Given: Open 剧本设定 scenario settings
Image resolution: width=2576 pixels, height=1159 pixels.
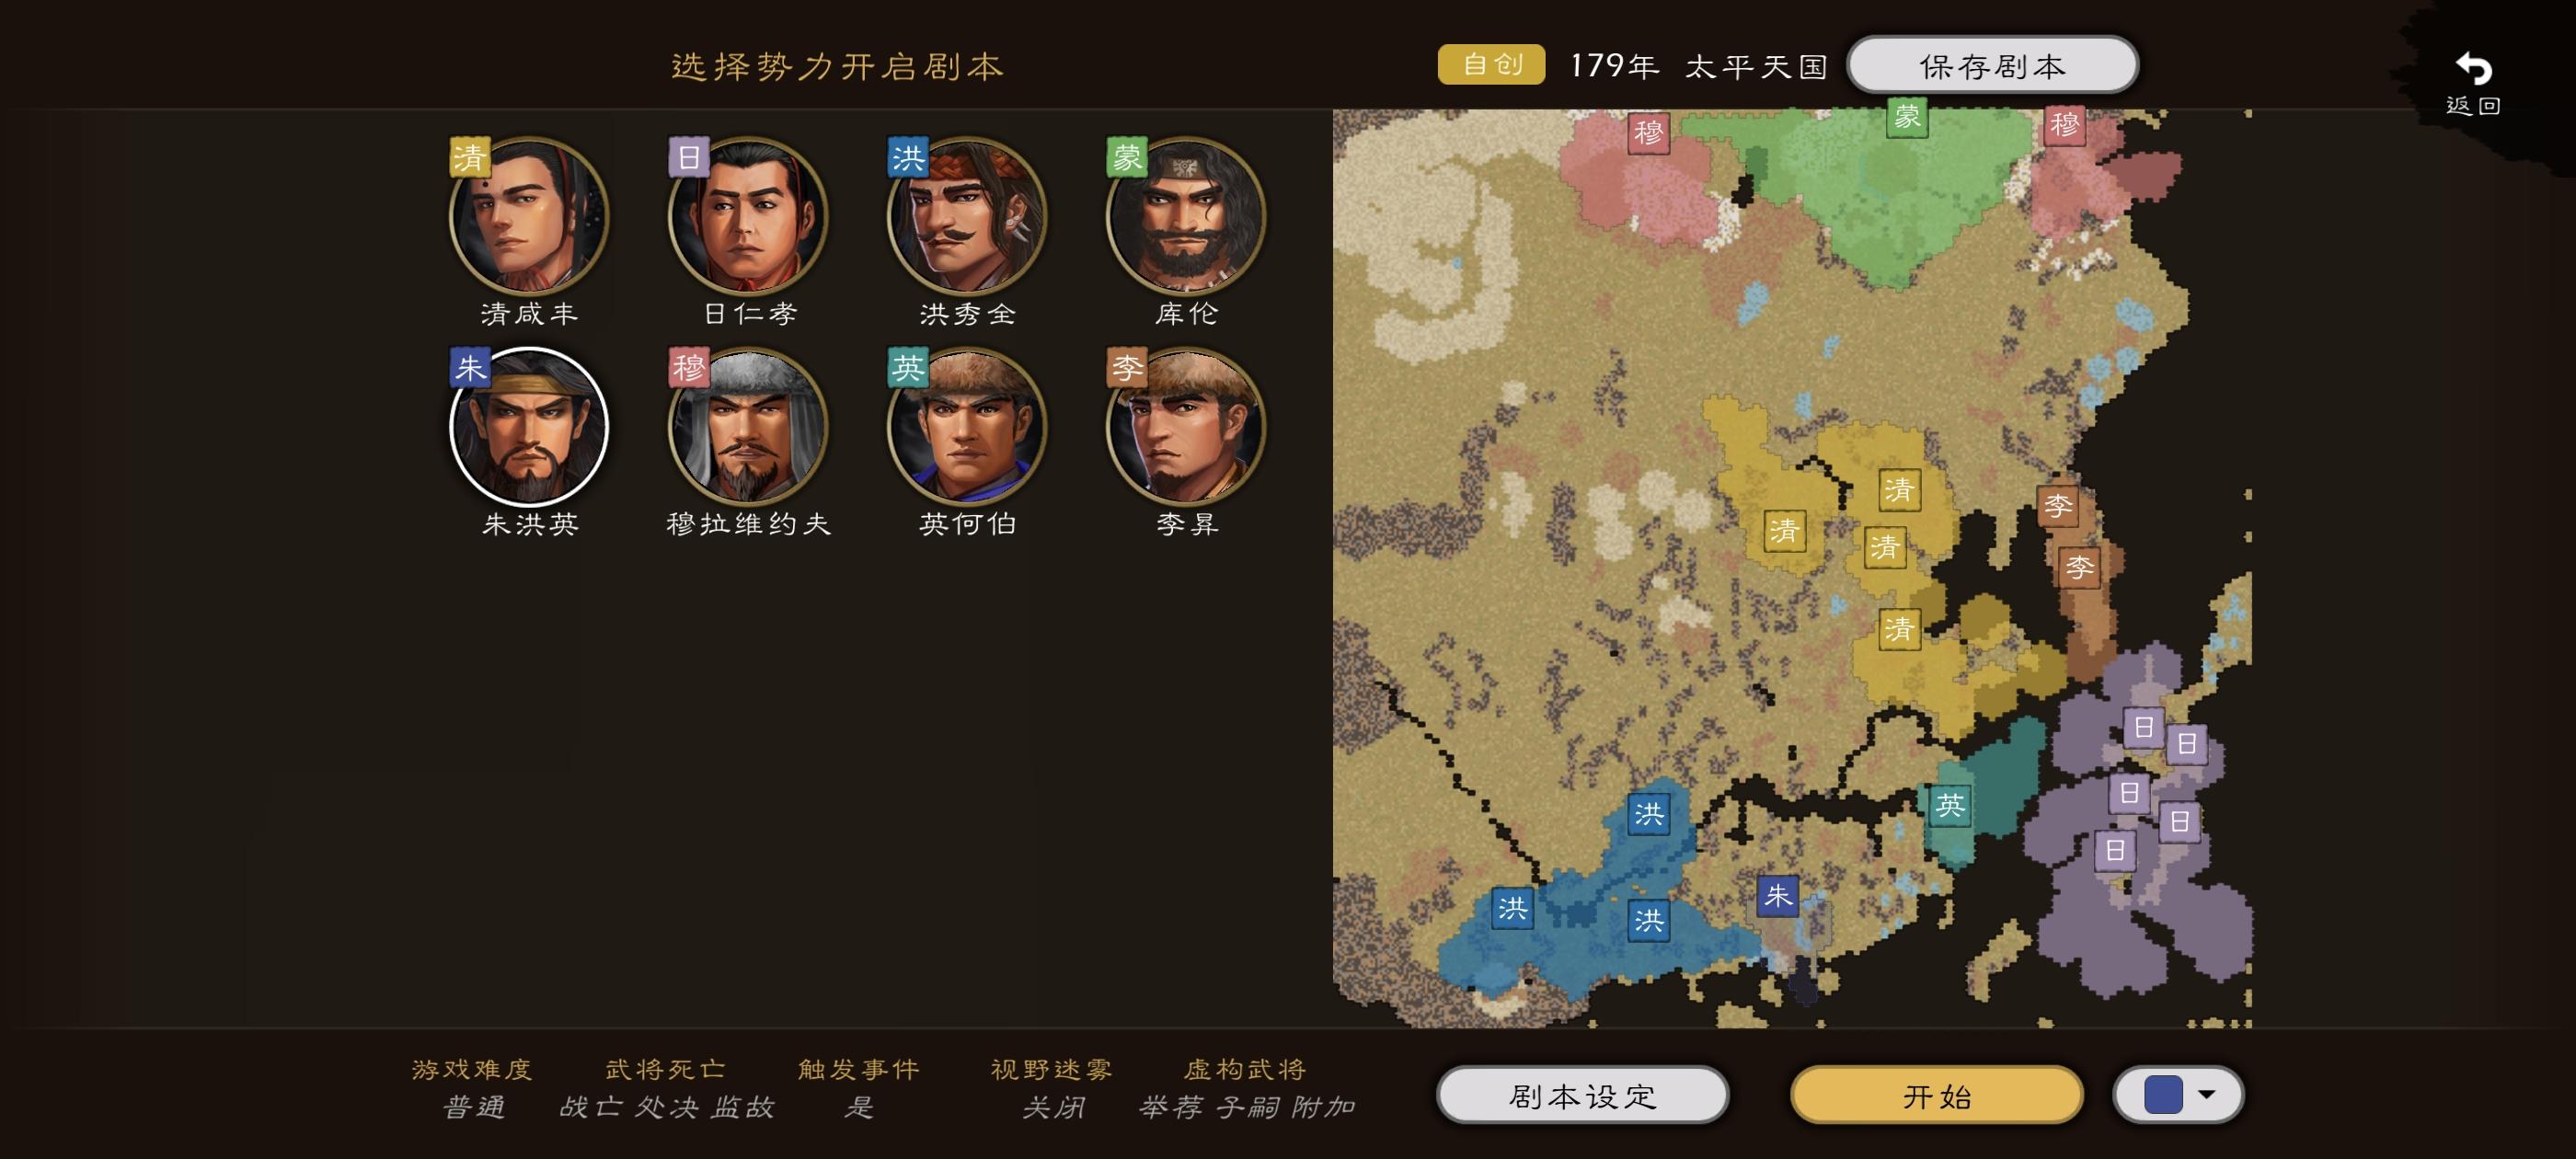Looking at the screenshot, I should (1583, 1096).
